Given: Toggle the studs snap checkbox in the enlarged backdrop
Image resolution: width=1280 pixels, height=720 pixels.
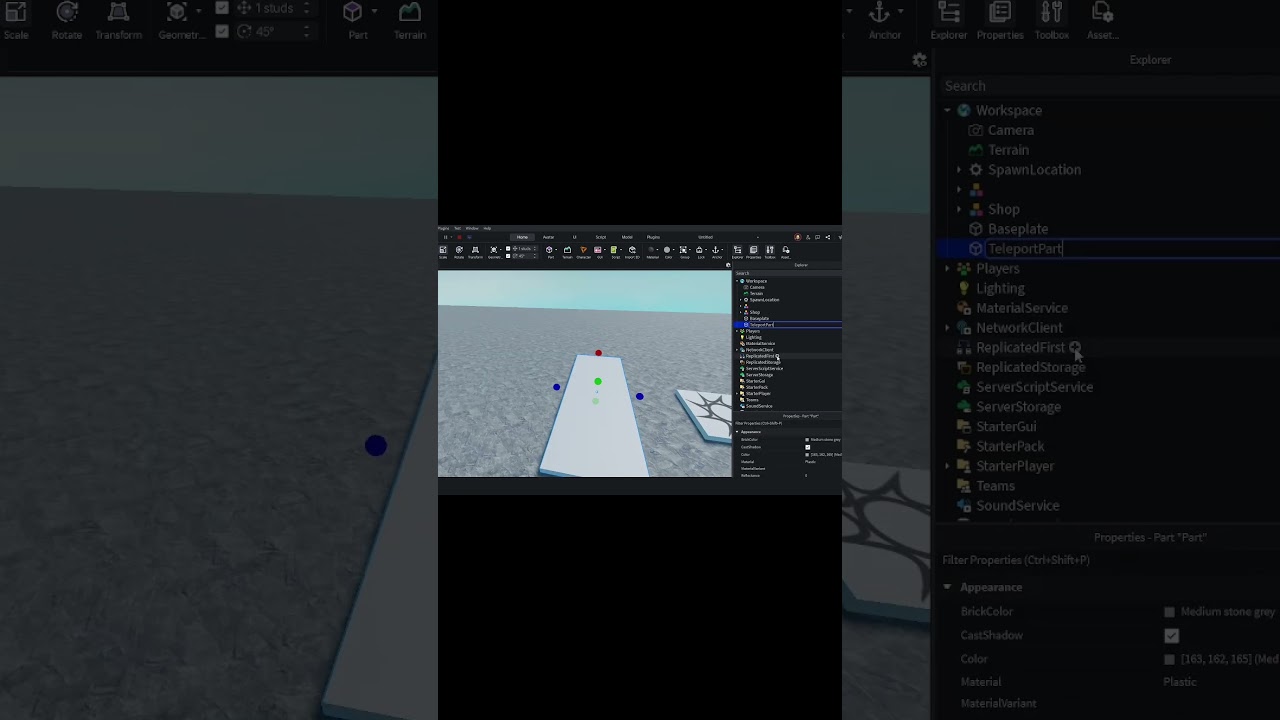Looking at the screenshot, I should click(x=222, y=8).
